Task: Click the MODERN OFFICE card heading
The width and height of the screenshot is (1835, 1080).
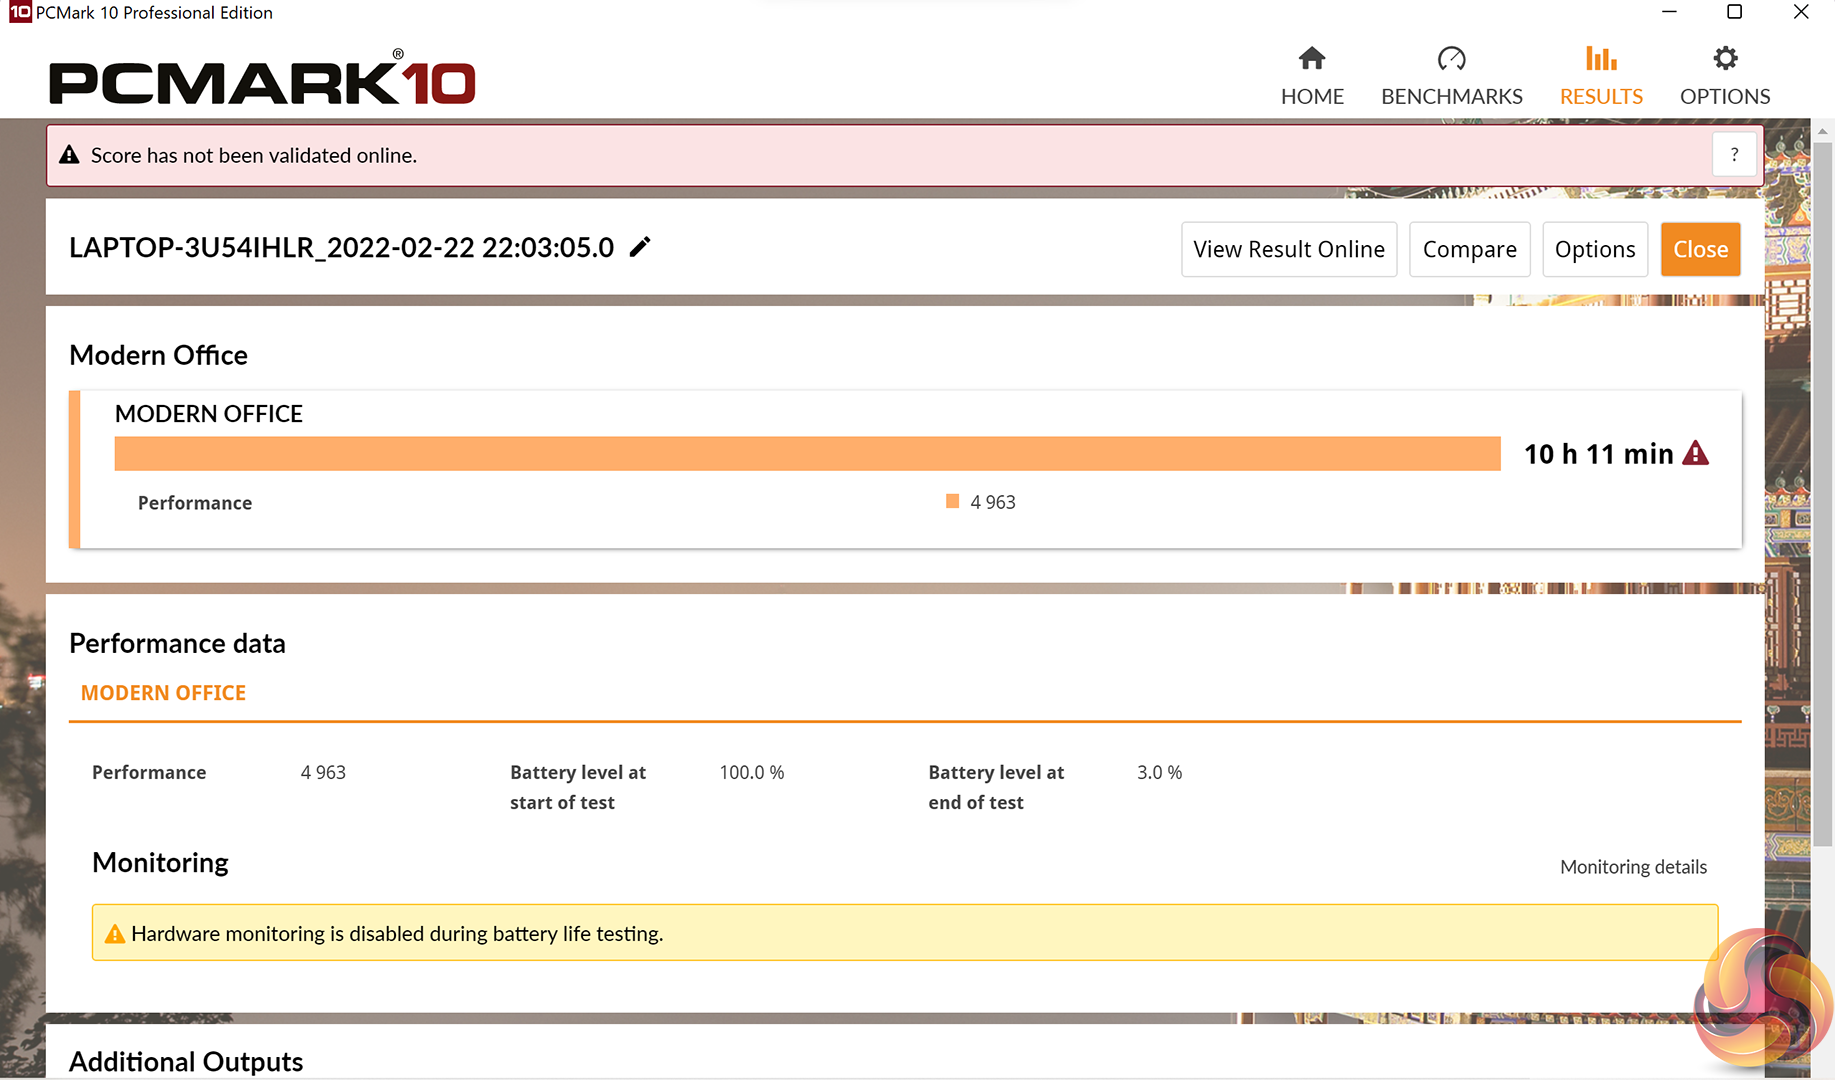Action: pos(209,414)
